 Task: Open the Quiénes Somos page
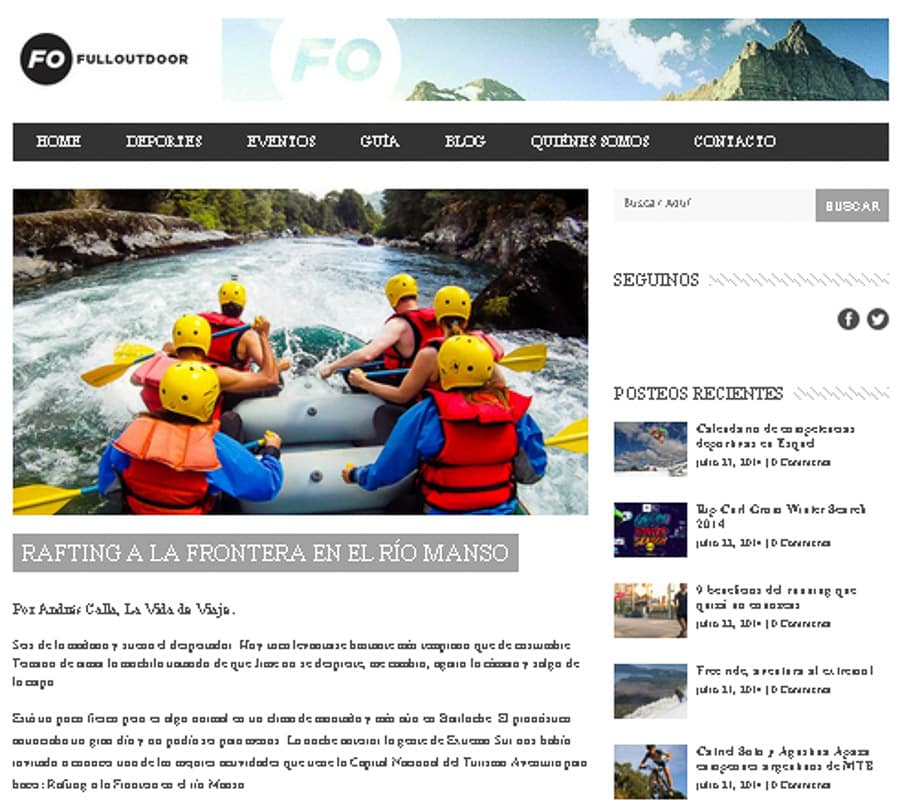(x=589, y=141)
